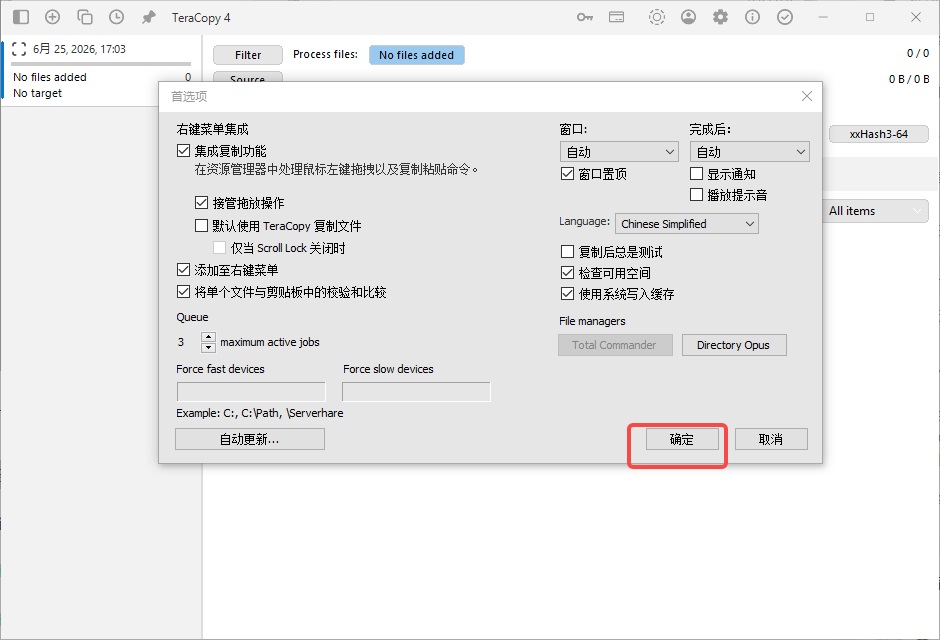Click the circular target icon in title bar
The height and width of the screenshot is (640, 940).
656,17
